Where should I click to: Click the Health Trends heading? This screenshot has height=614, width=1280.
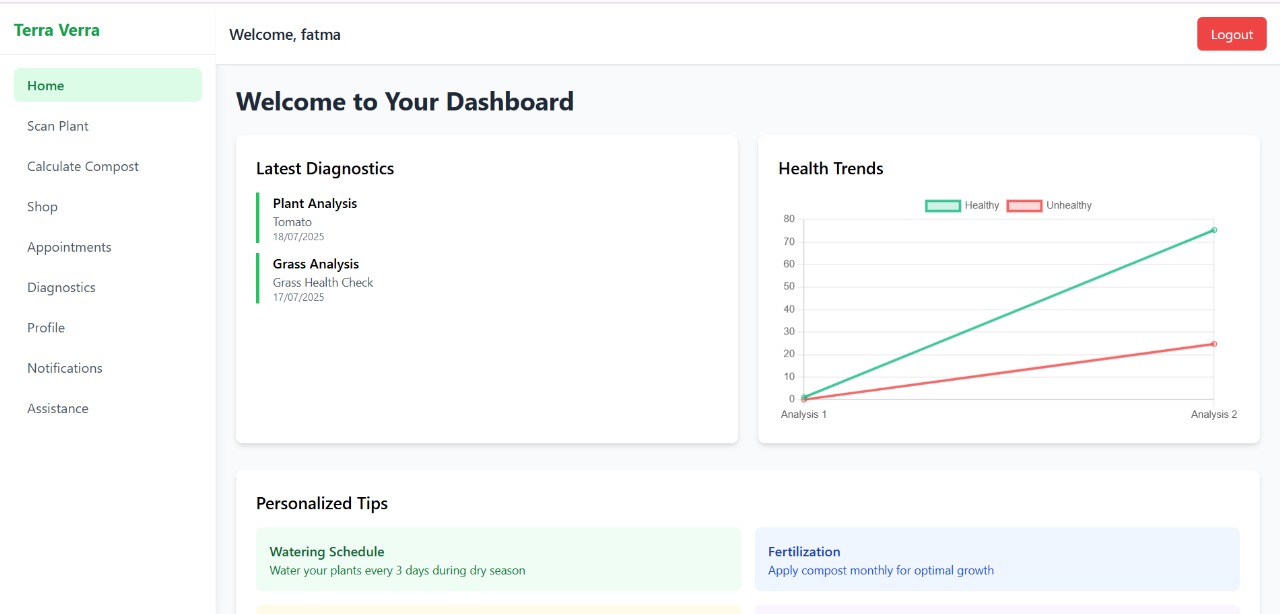click(x=831, y=168)
